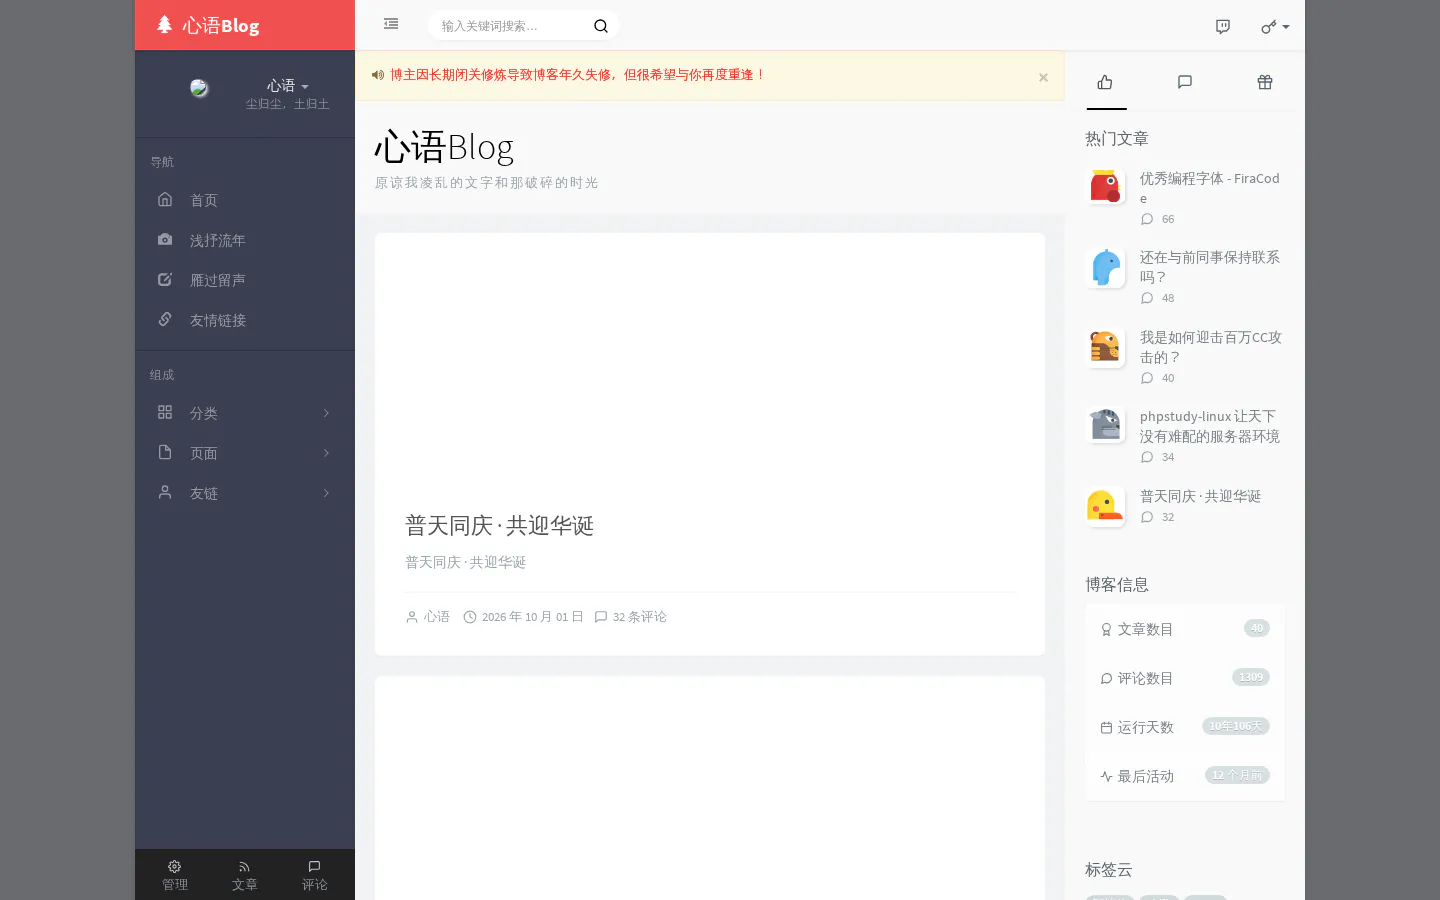Switch to the gift icon tab
This screenshot has width=1440, height=900.
point(1265,82)
